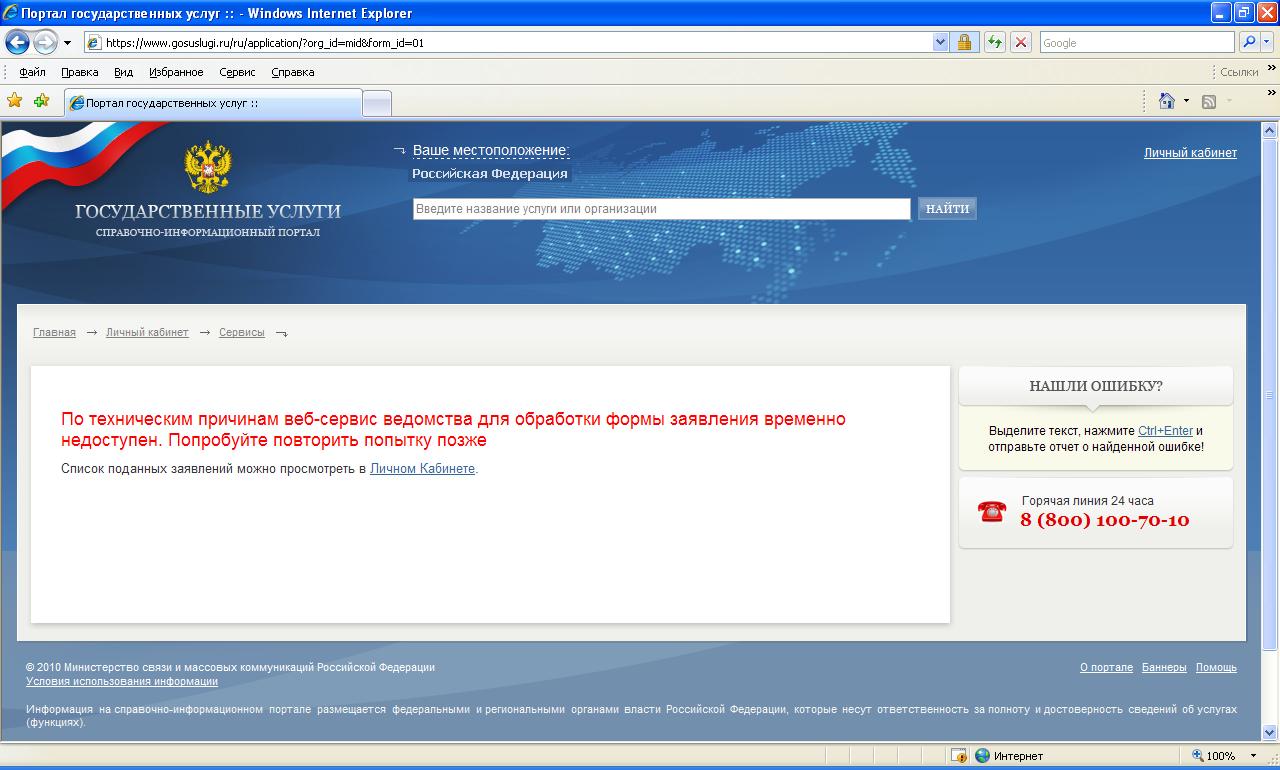
Task: Open a new blank tab
Action: 377,104
